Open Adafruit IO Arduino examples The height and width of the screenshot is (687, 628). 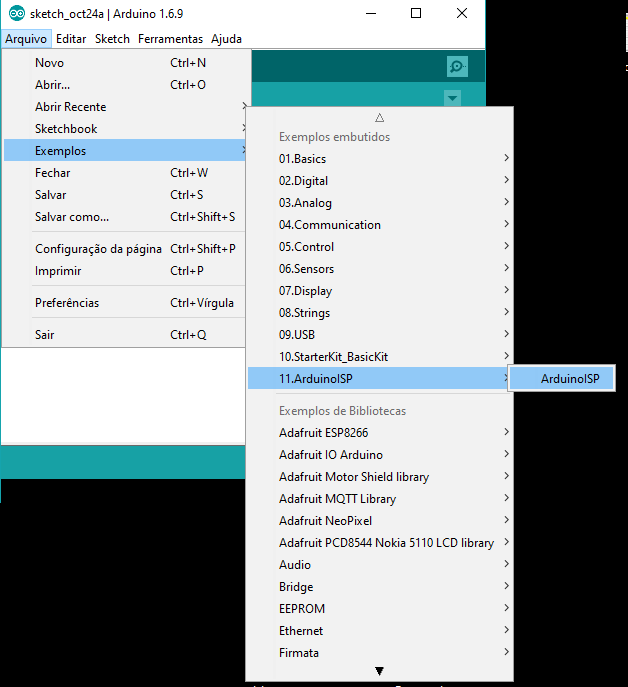tap(380, 454)
